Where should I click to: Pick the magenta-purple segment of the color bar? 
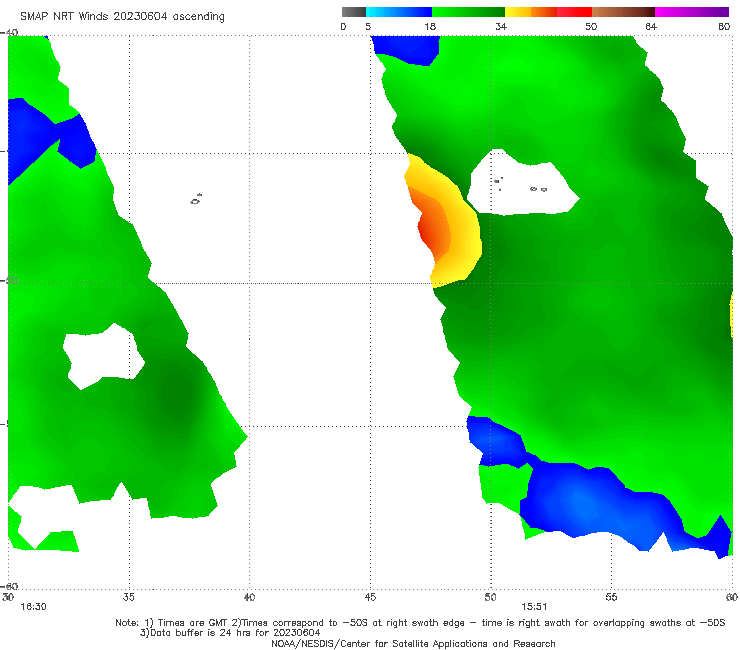pyautogui.click(x=692, y=12)
